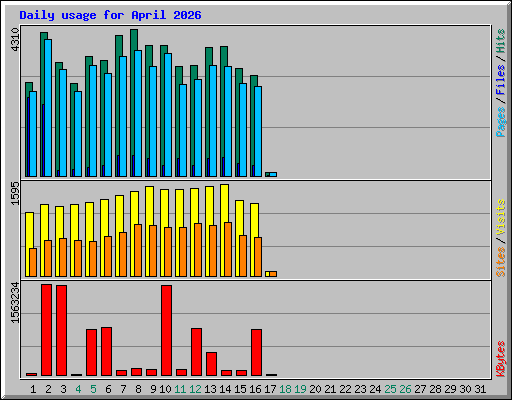This screenshot has width=512, height=400.
Task: Click green weekend day 26 label
Action: [405, 389]
